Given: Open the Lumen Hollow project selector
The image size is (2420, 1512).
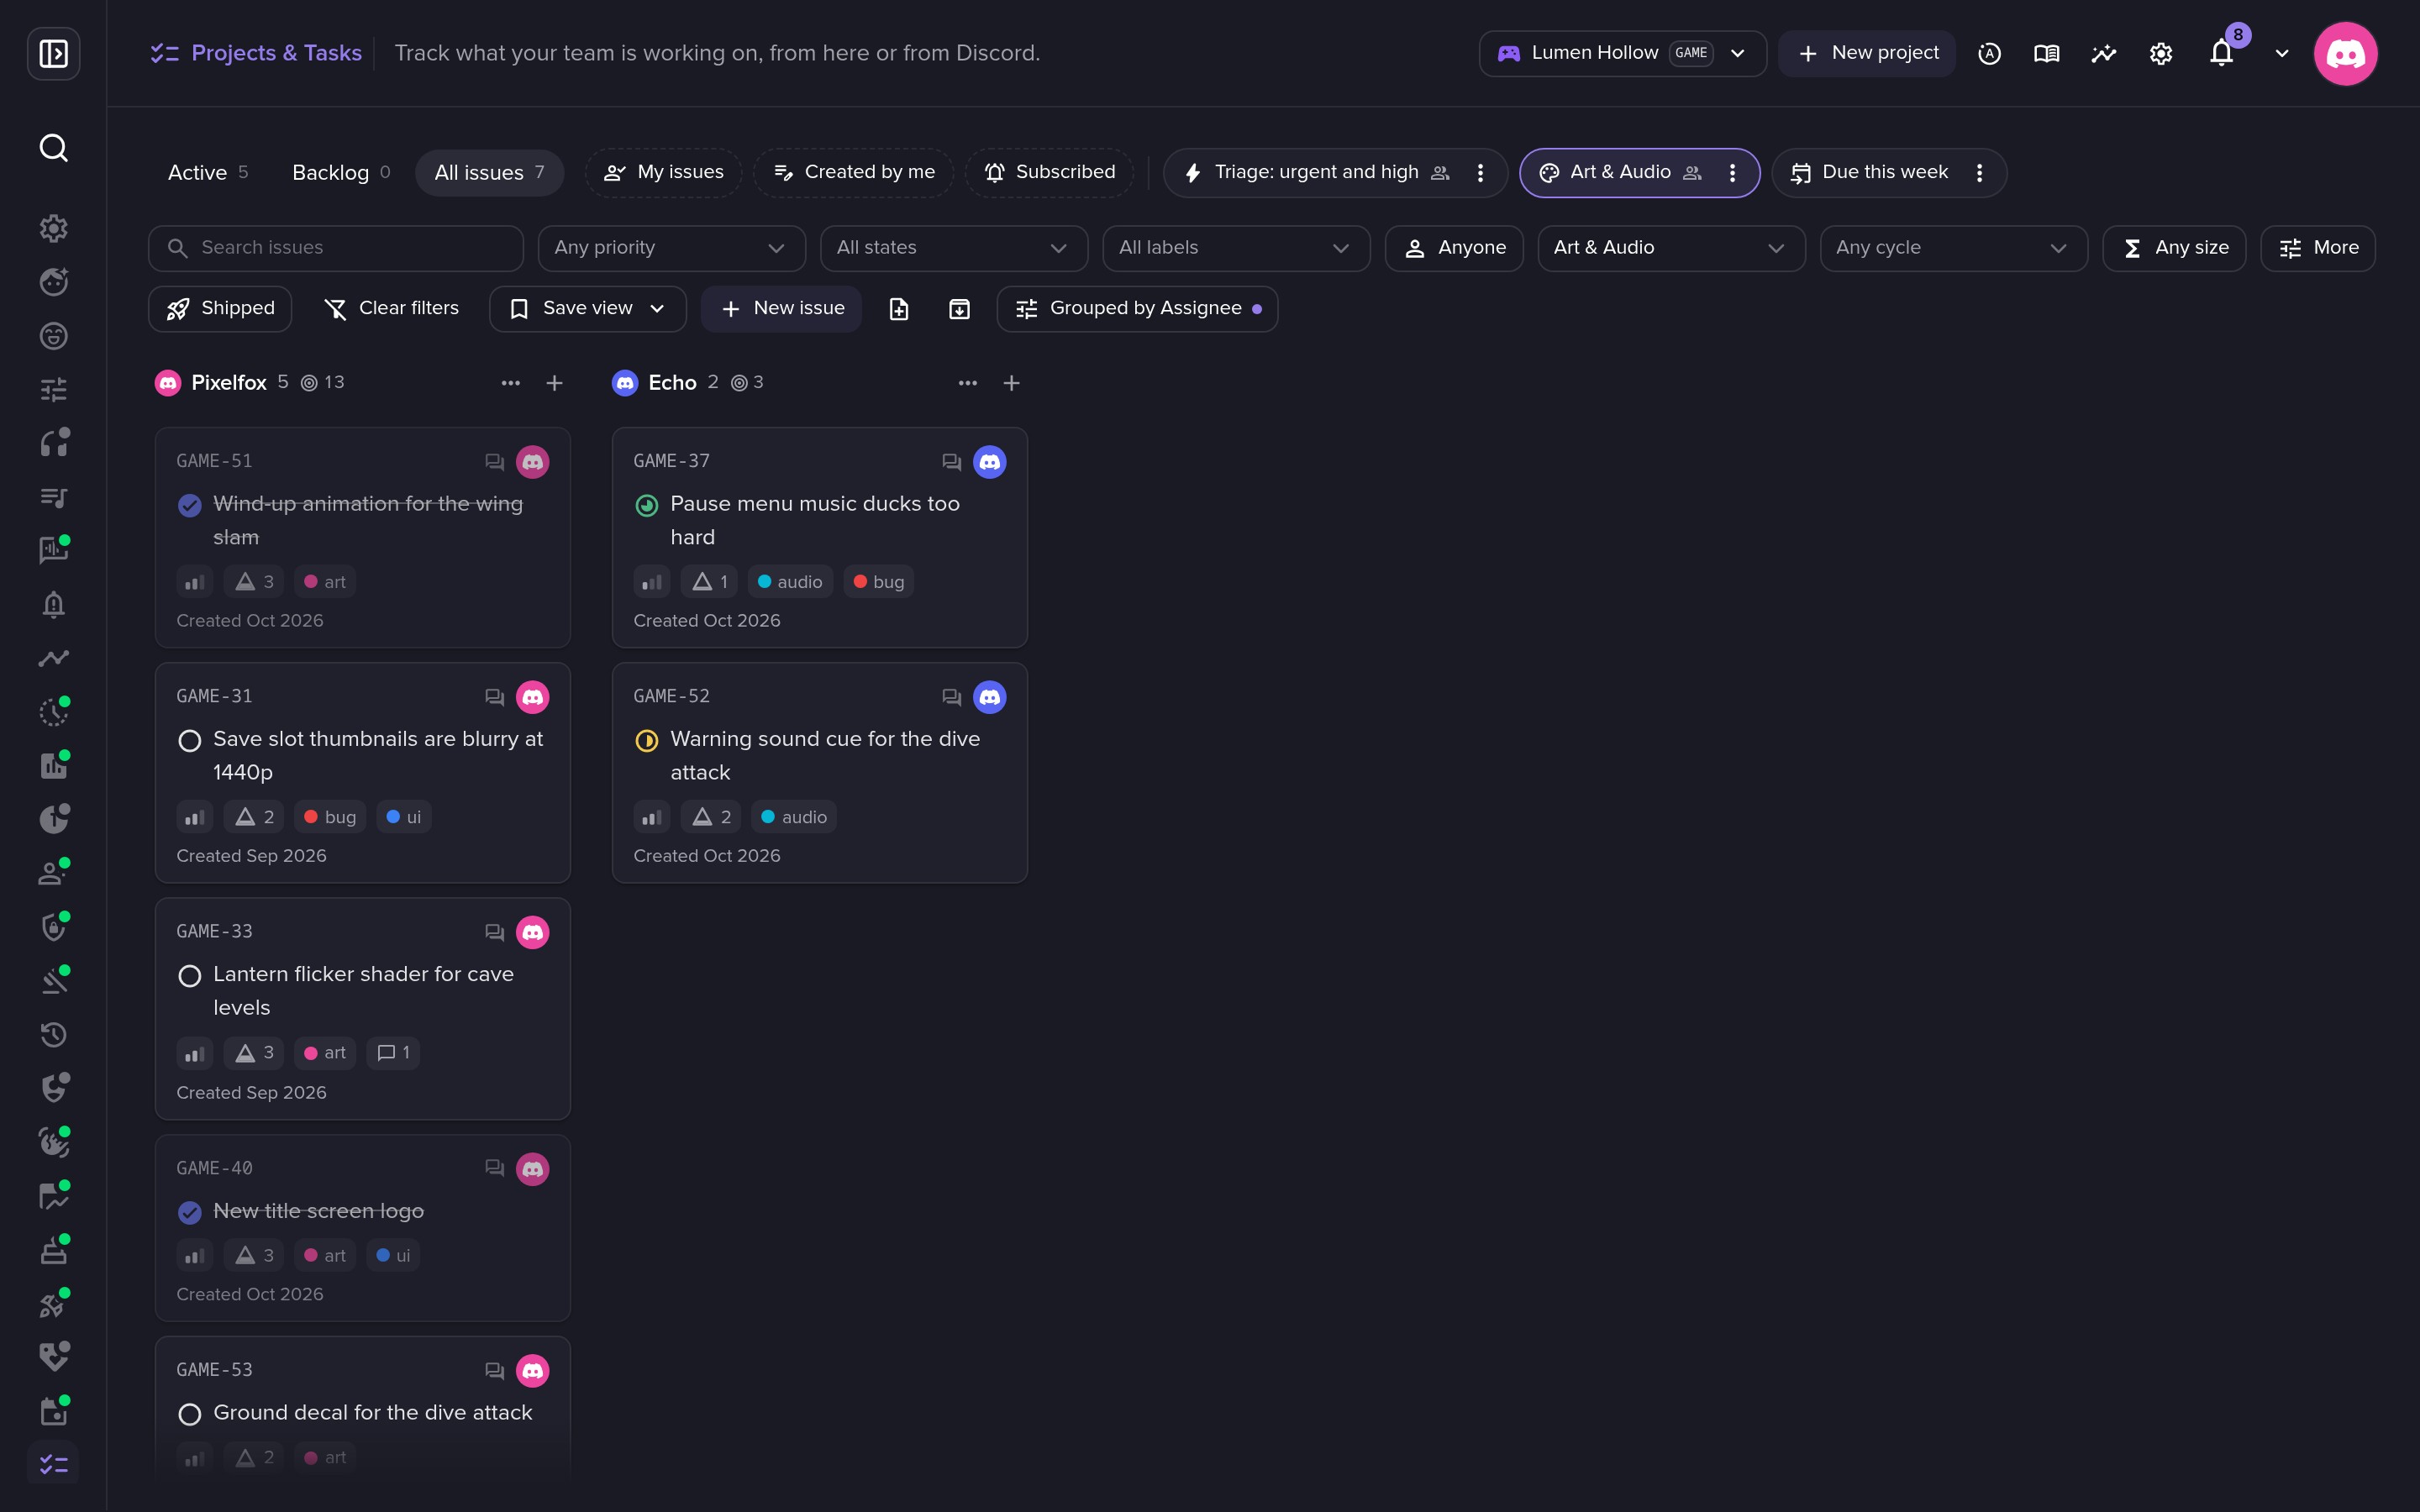Looking at the screenshot, I should click(1622, 53).
